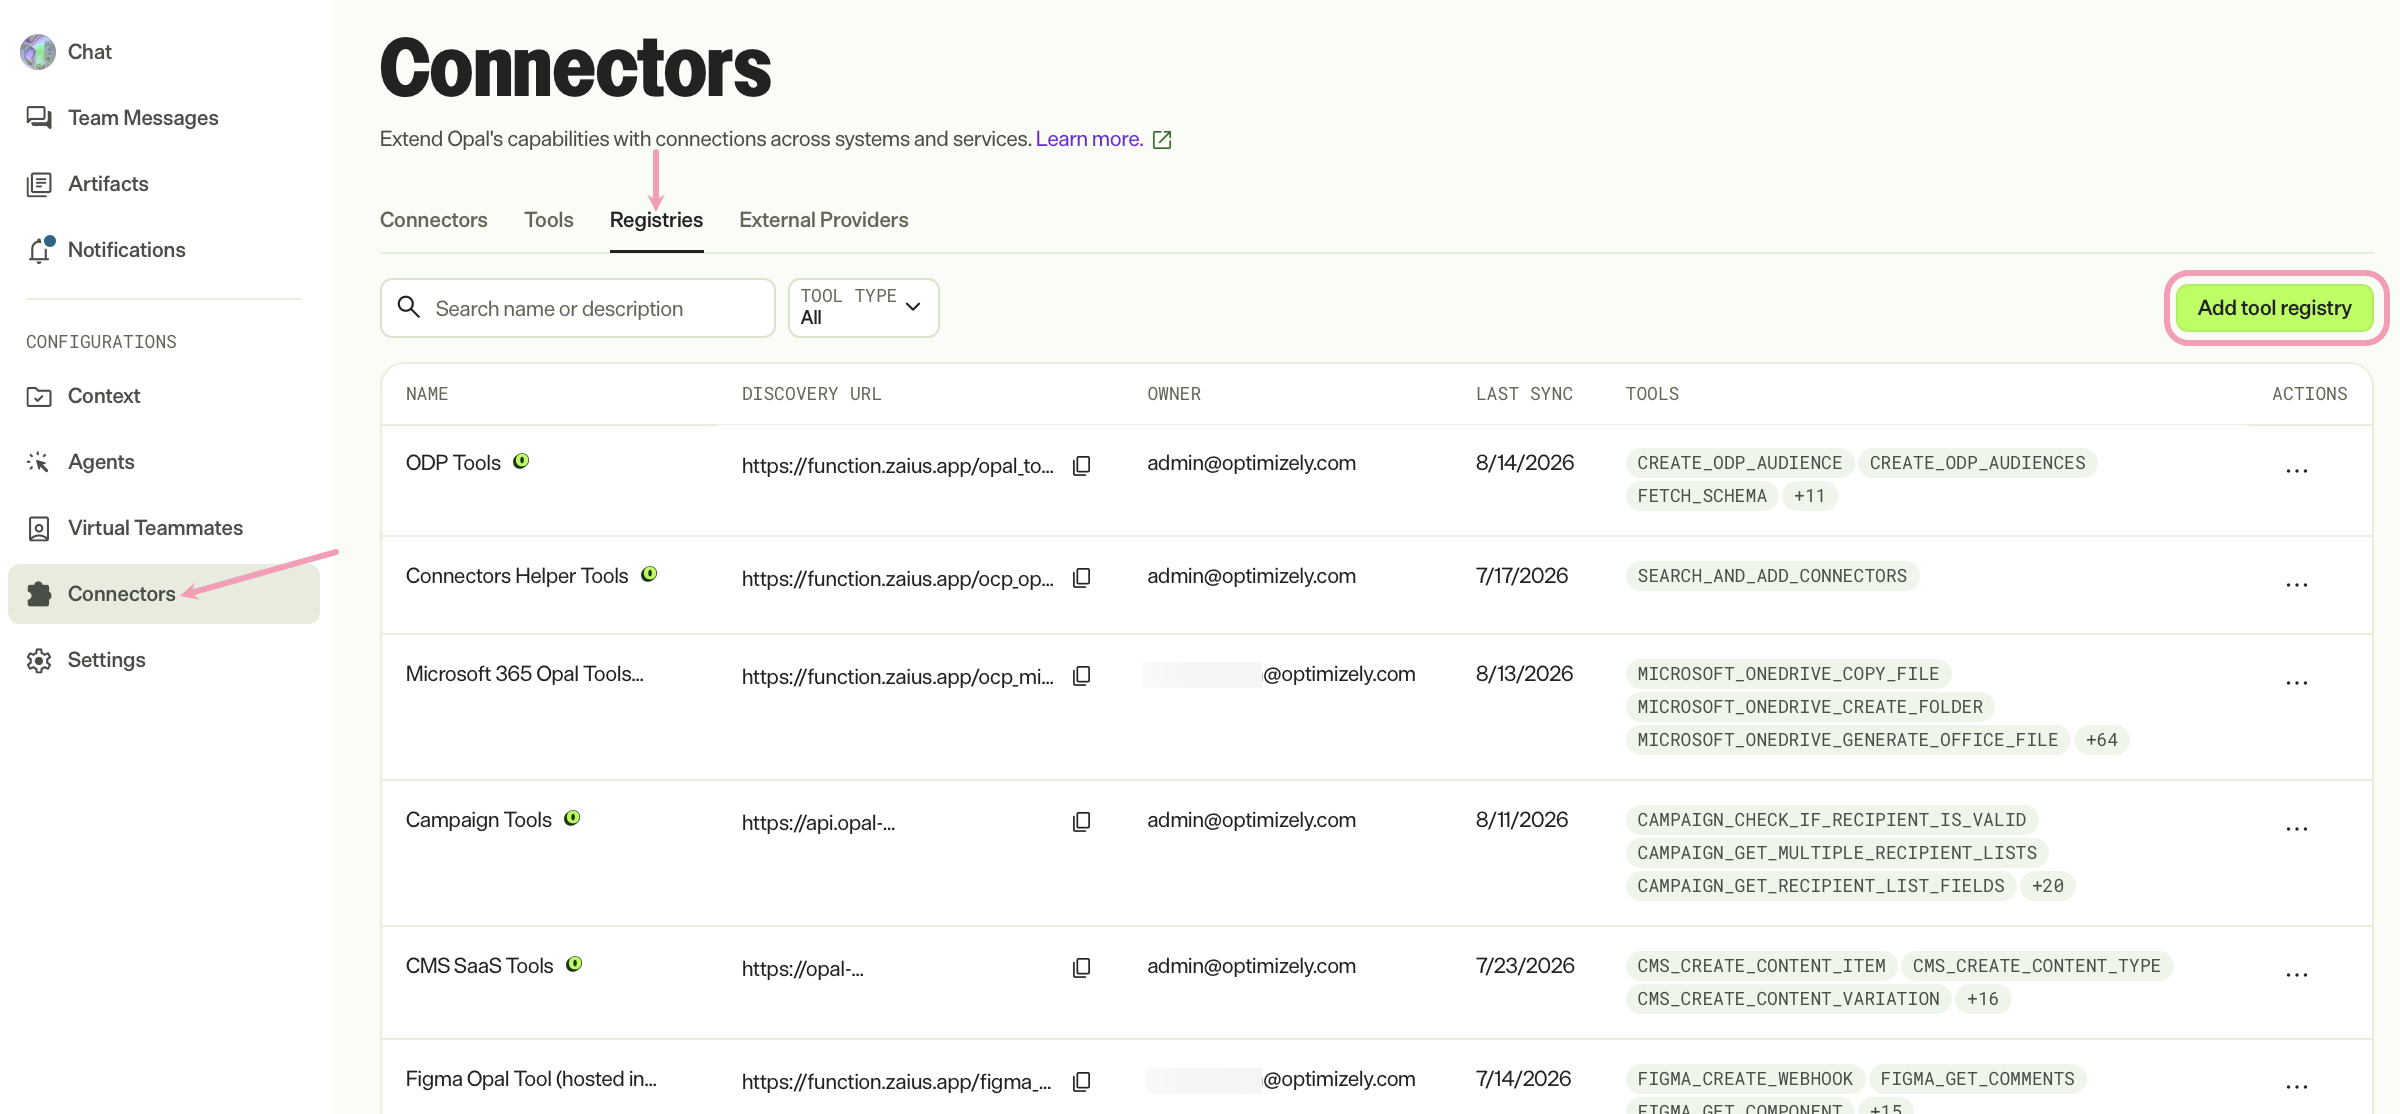This screenshot has width=2400, height=1114.
Task: Click the Context folder icon
Action: [39, 396]
